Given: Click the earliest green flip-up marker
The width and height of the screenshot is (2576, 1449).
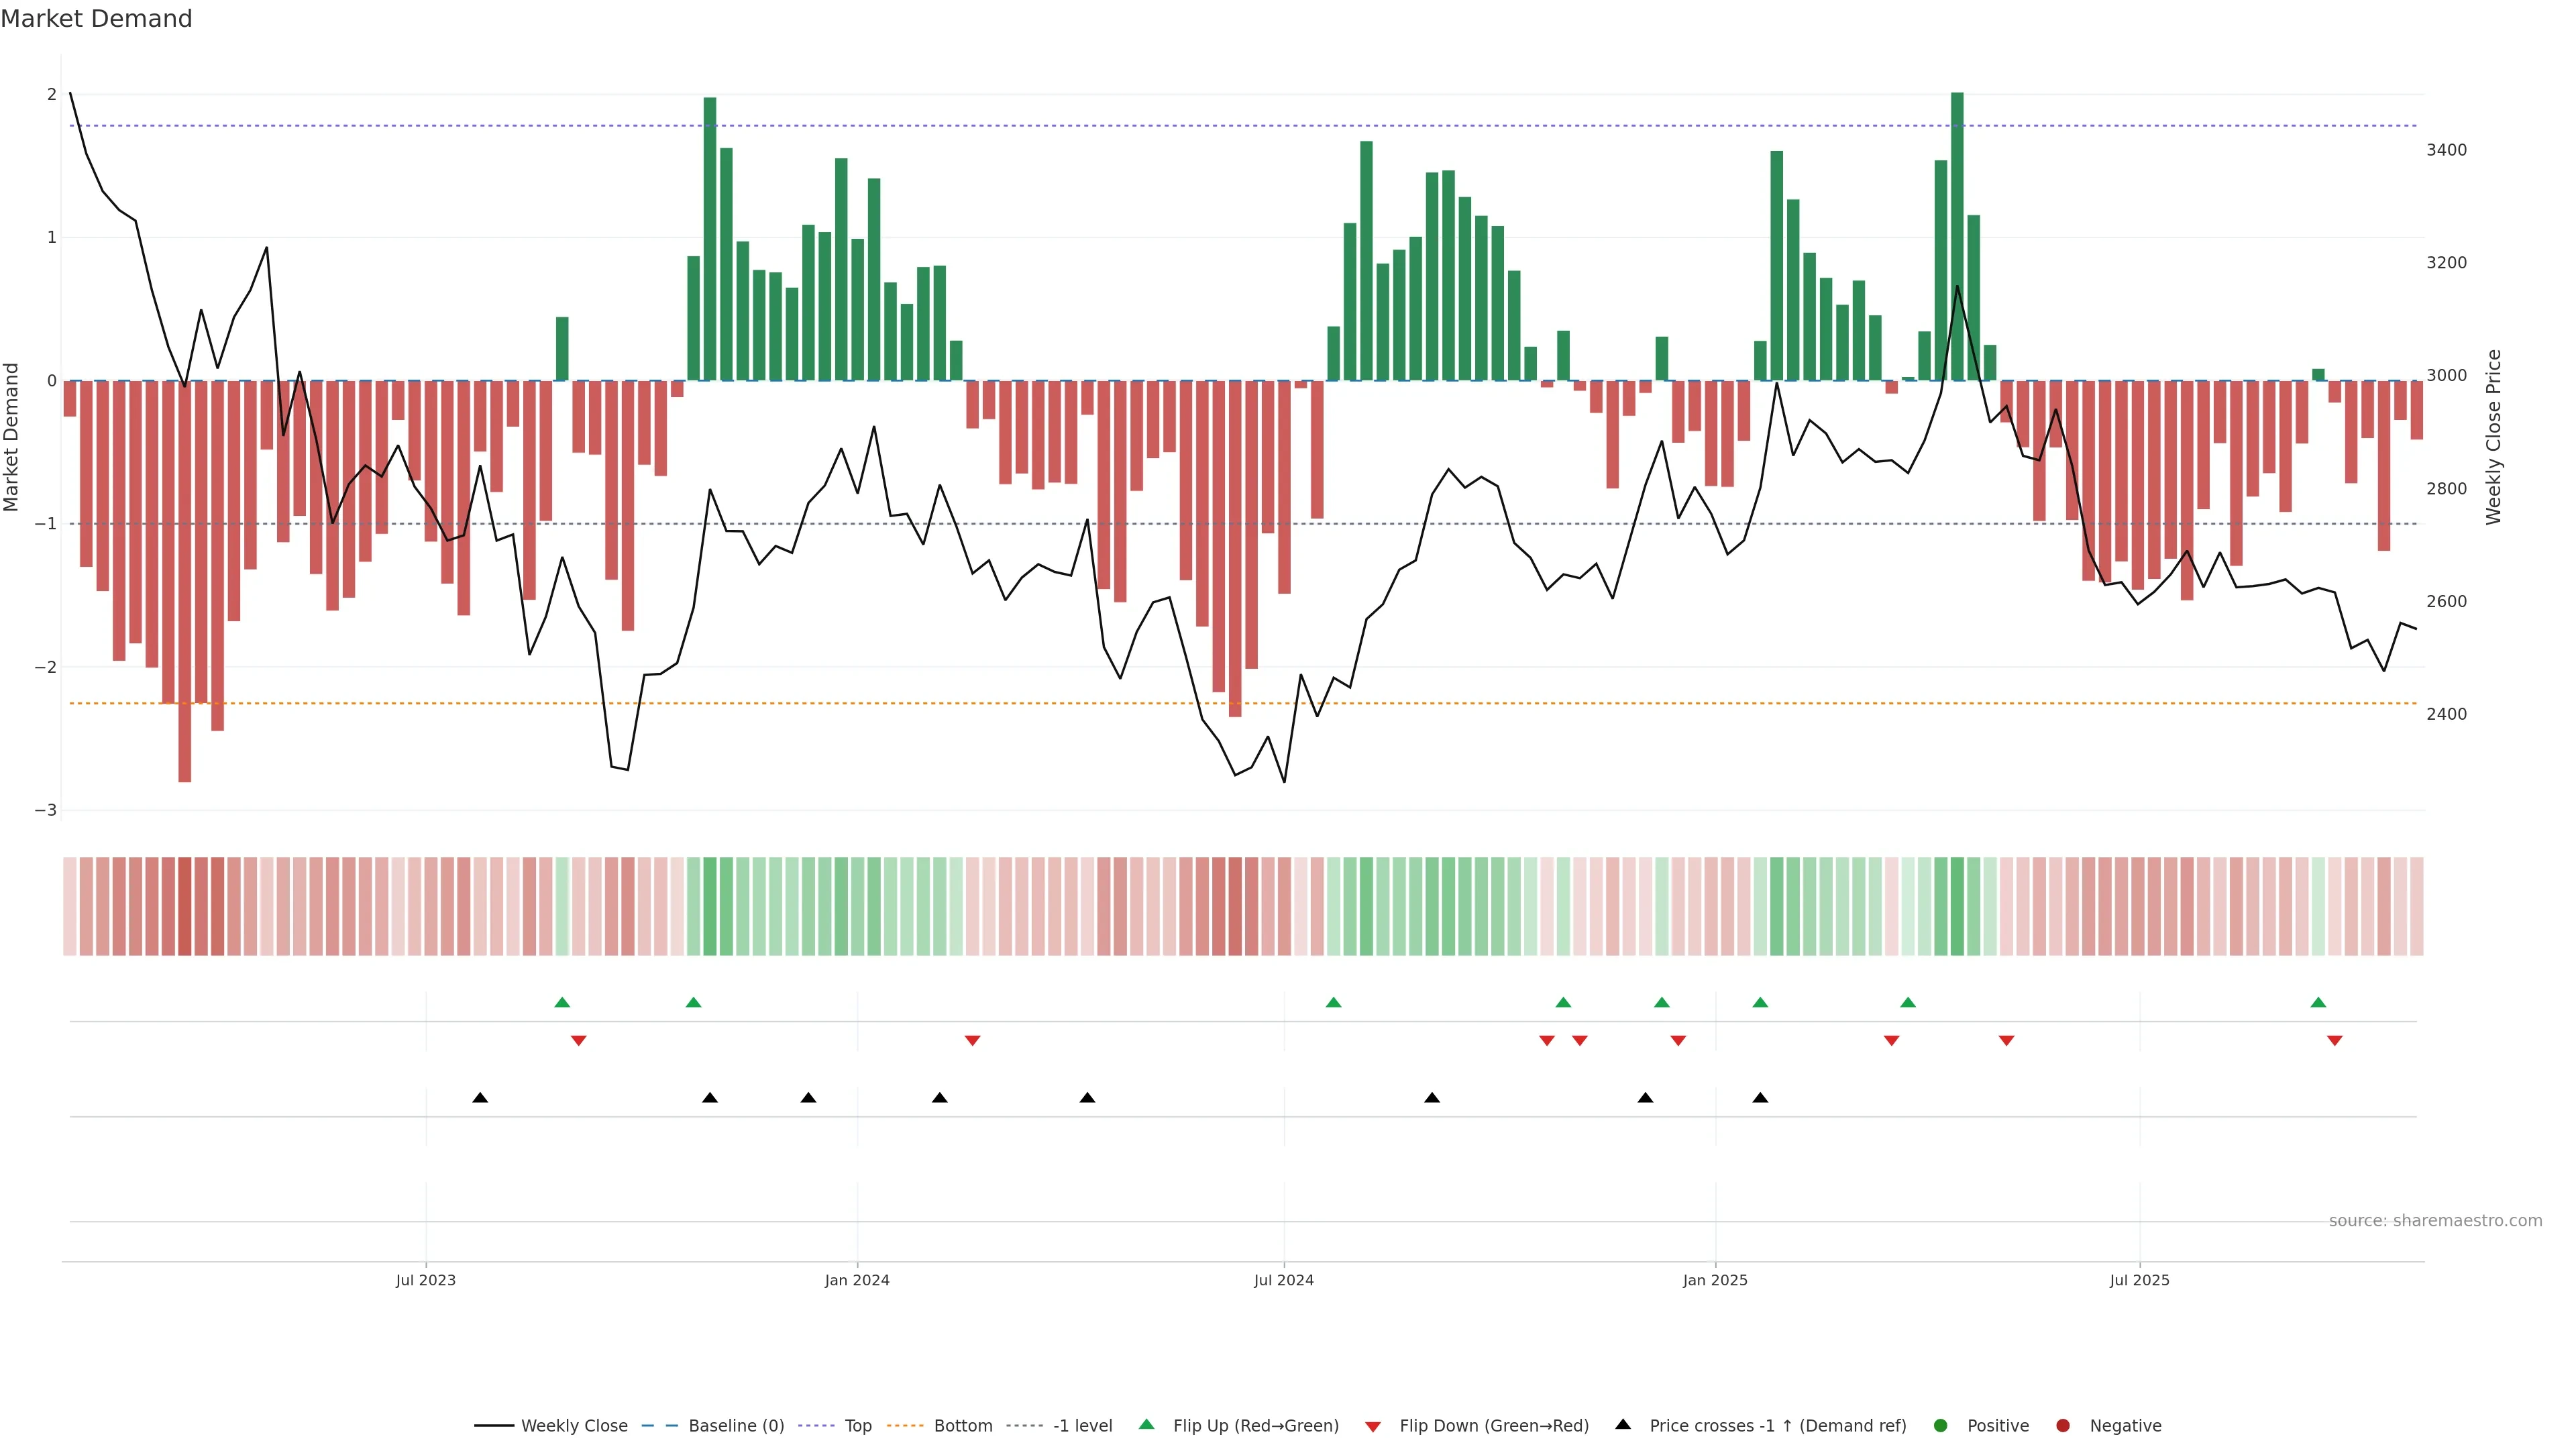Looking at the screenshot, I should pos(562,1002).
